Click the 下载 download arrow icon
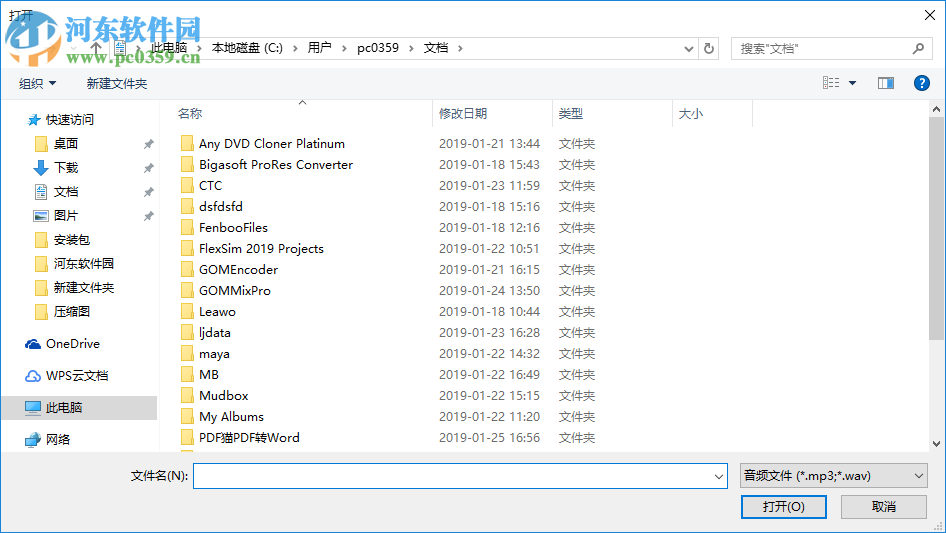 40,167
